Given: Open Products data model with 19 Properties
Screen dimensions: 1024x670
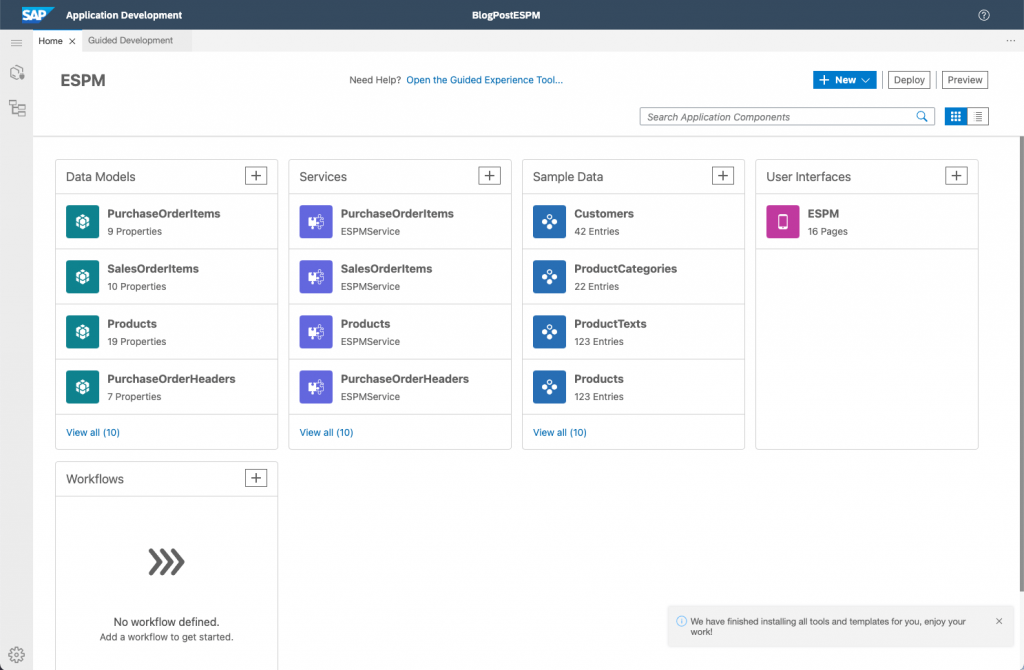Looking at the screenshot, I should click(132, 324).
